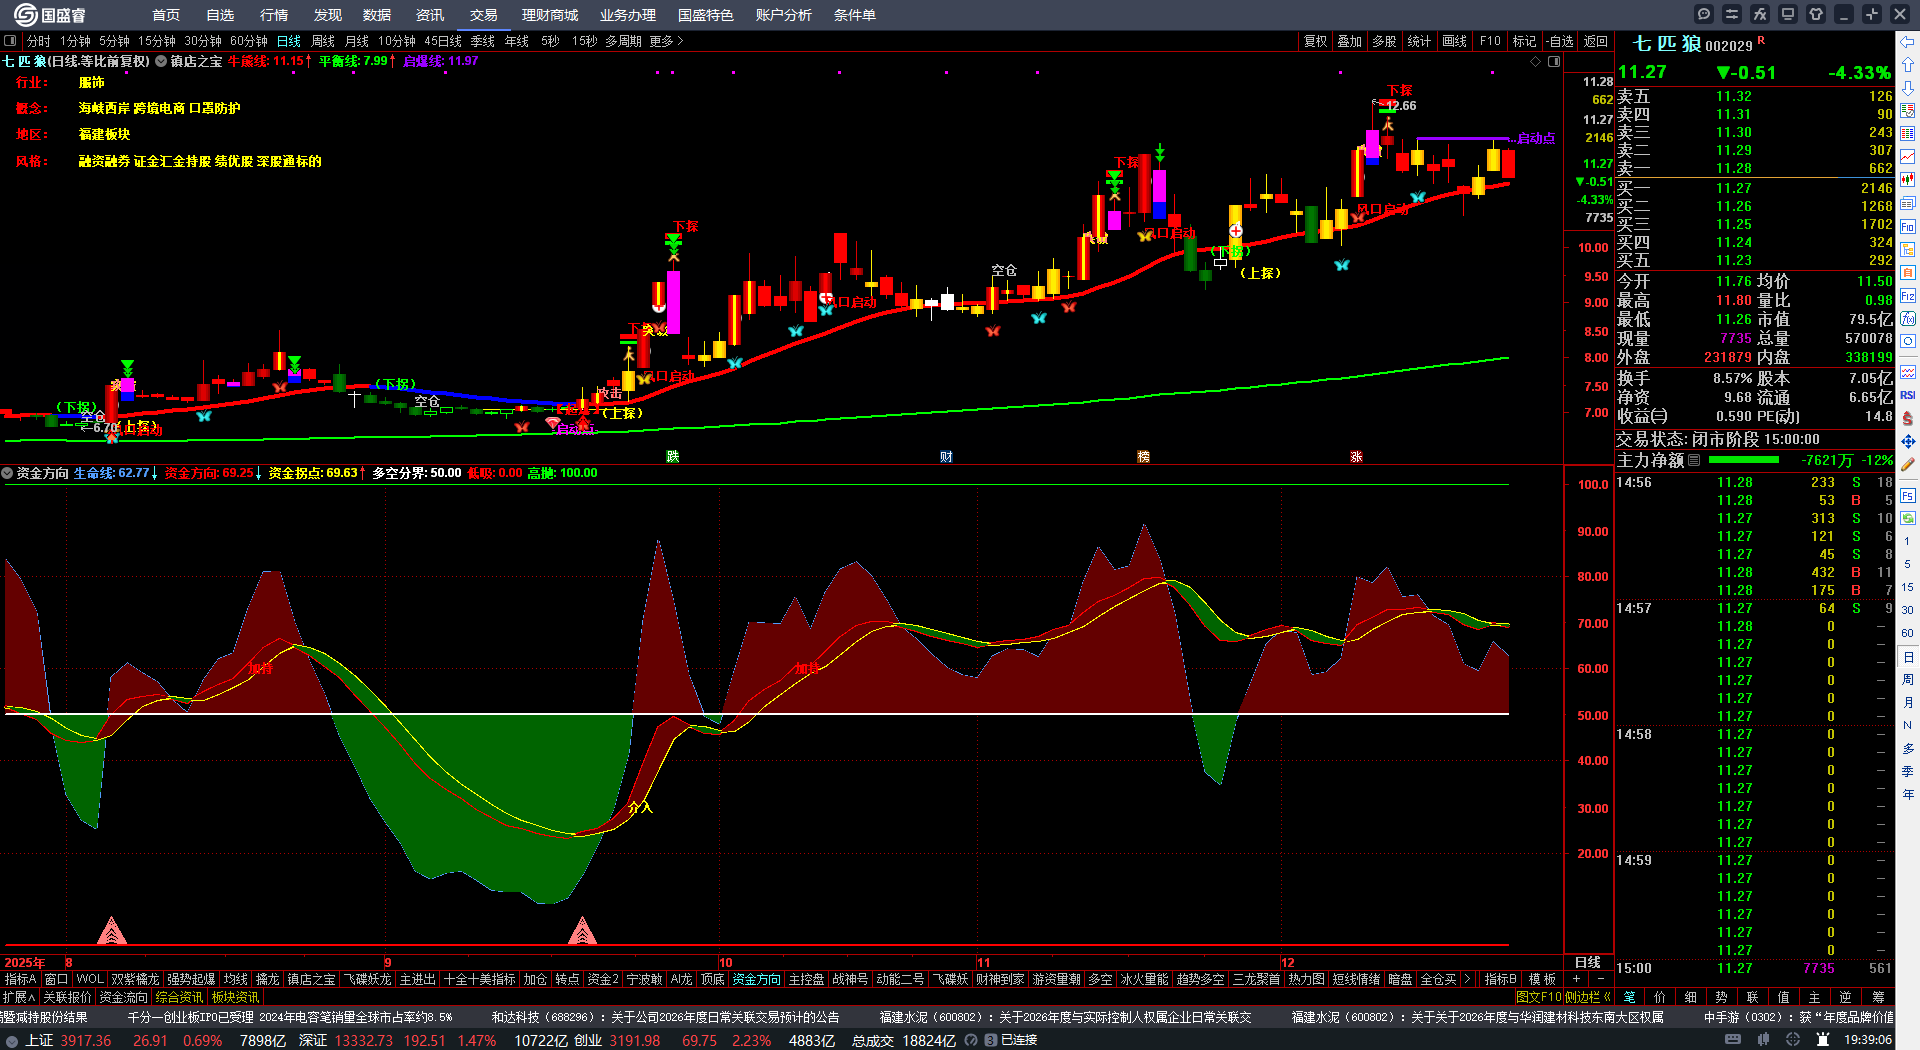Click the up arrow icon in right sidebar
Screen dimensions: 1920x1050
point(1908,65)
